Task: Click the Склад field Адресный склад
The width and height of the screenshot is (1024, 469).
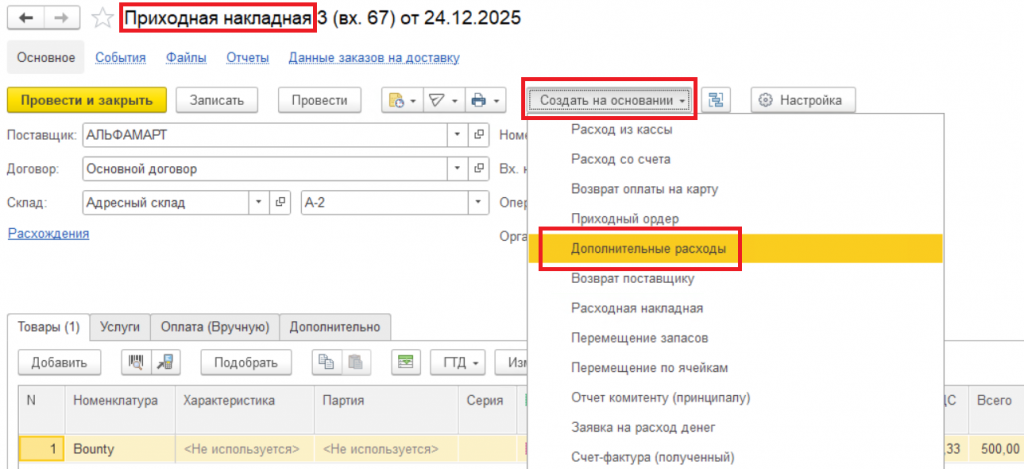Action: click(x=165, y=202)
